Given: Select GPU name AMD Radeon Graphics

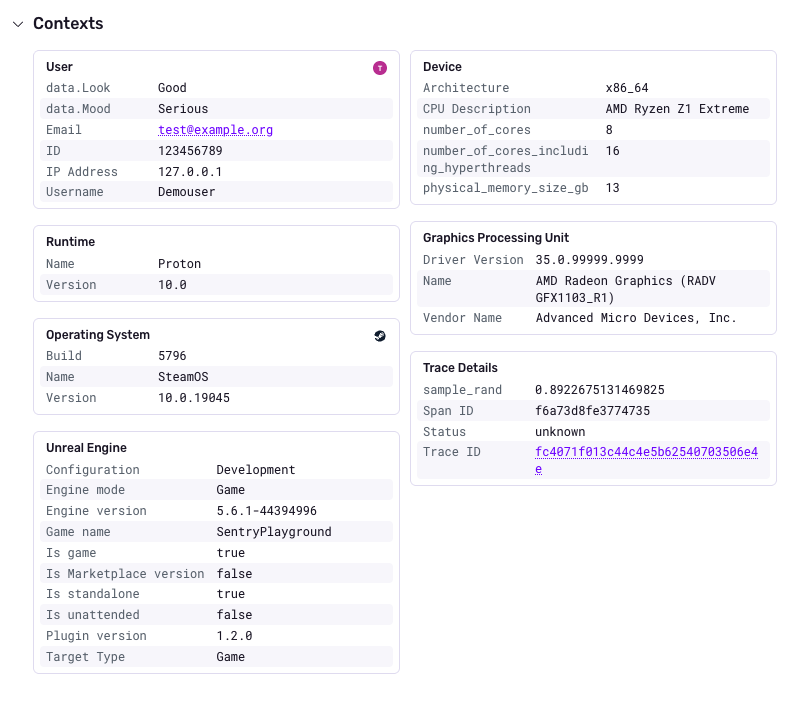Looking at the screenshot, I should pos(626,289).
